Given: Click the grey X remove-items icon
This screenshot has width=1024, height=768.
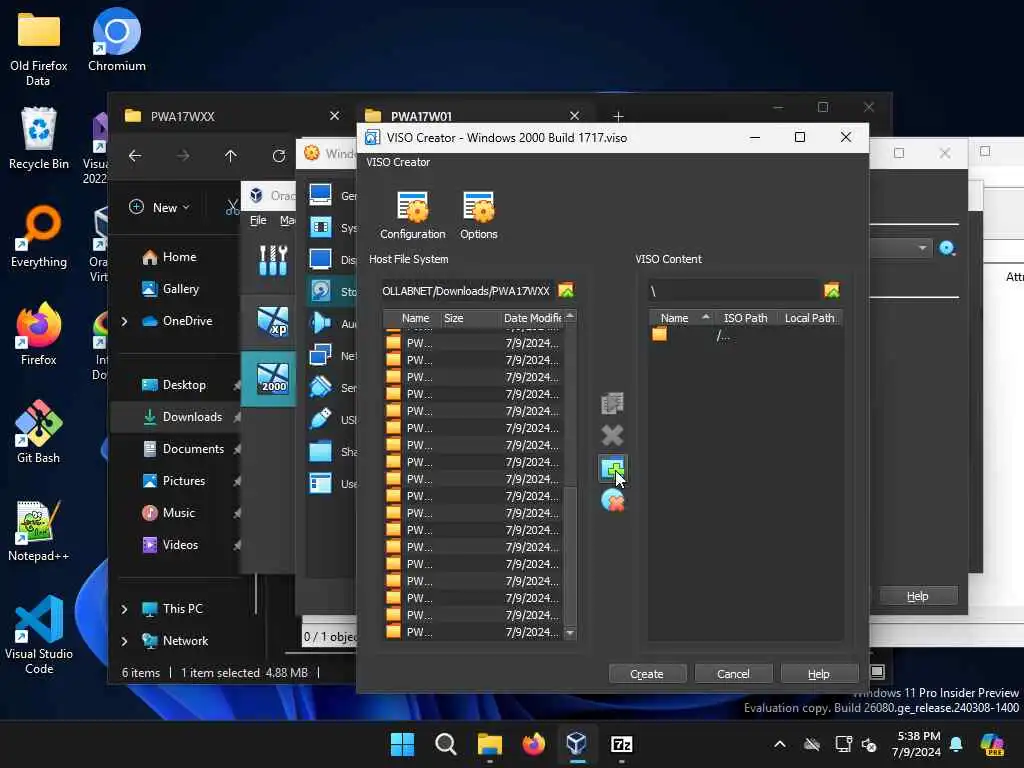Looking at the screenshot, I should coord(612,435).
